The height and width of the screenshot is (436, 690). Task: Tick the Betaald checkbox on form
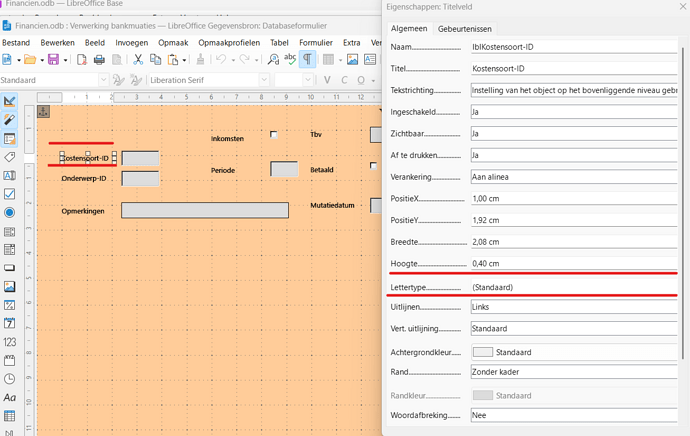coord(373,166)
